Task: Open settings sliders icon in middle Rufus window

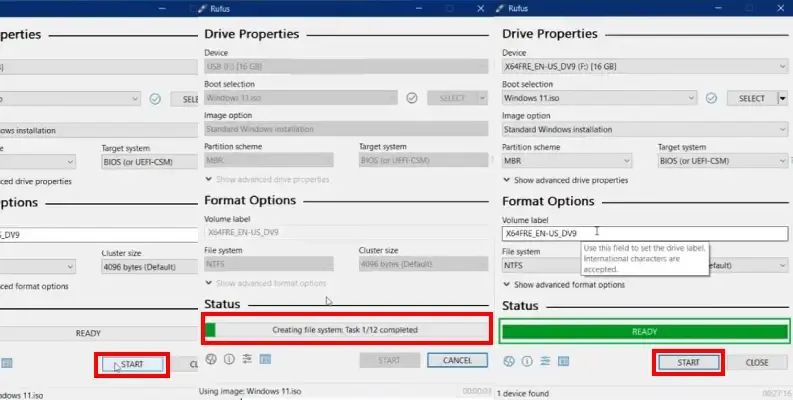Action: [x=247, y=359]
